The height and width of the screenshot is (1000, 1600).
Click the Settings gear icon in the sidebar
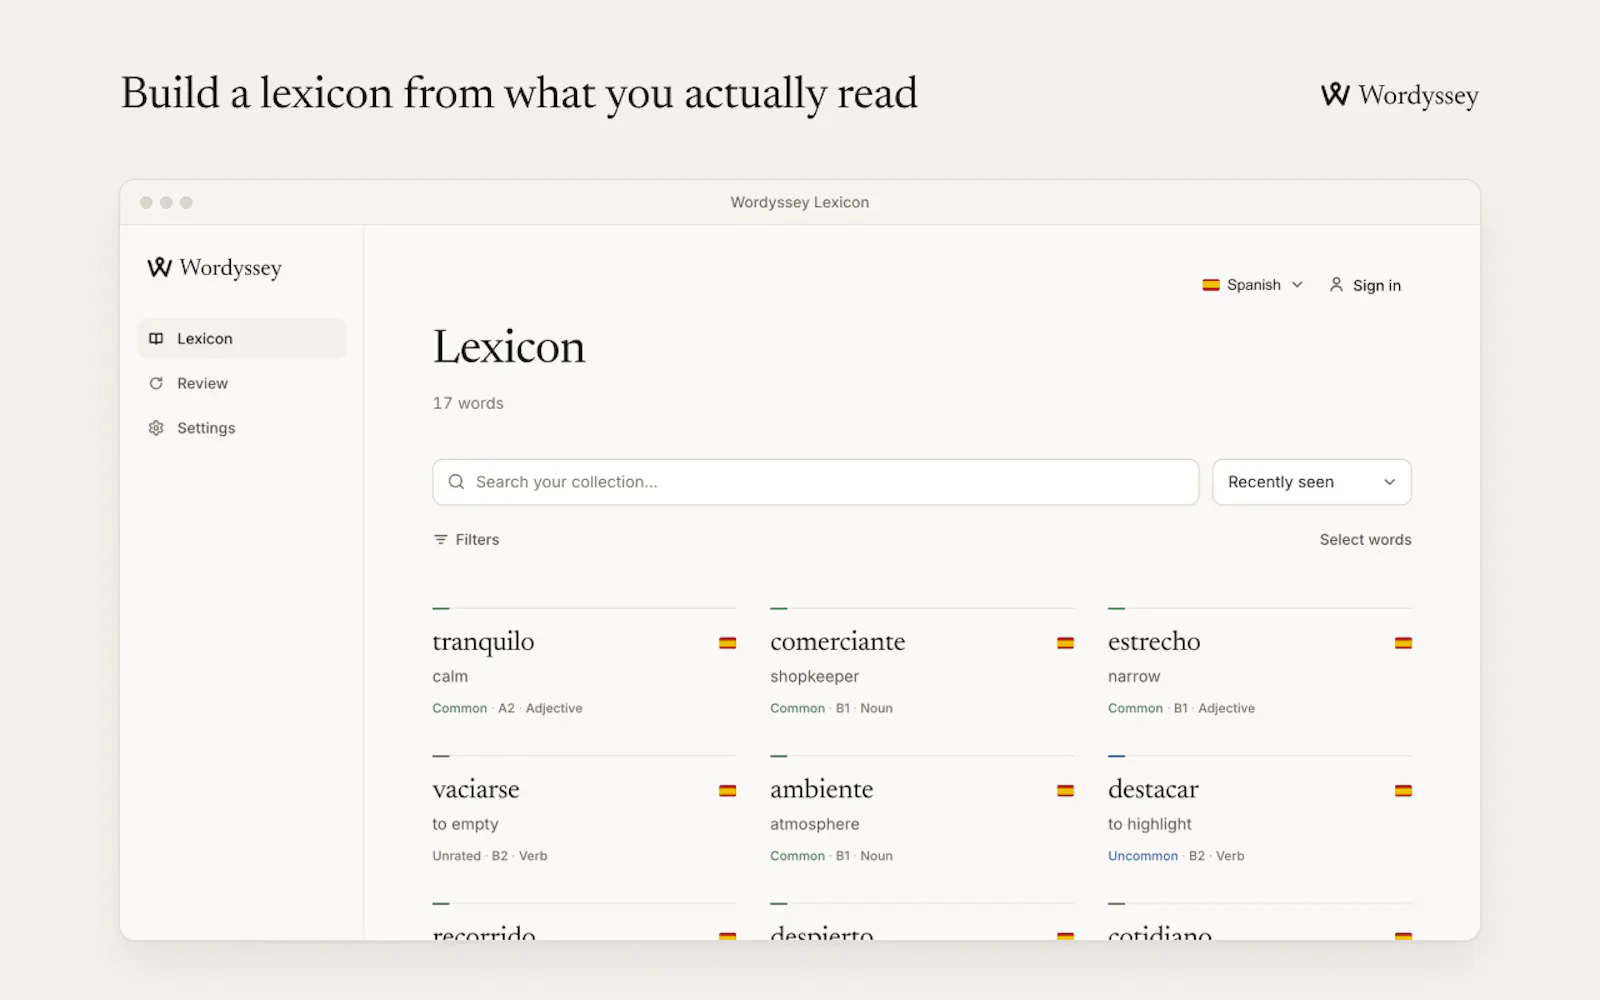[156, 428]
